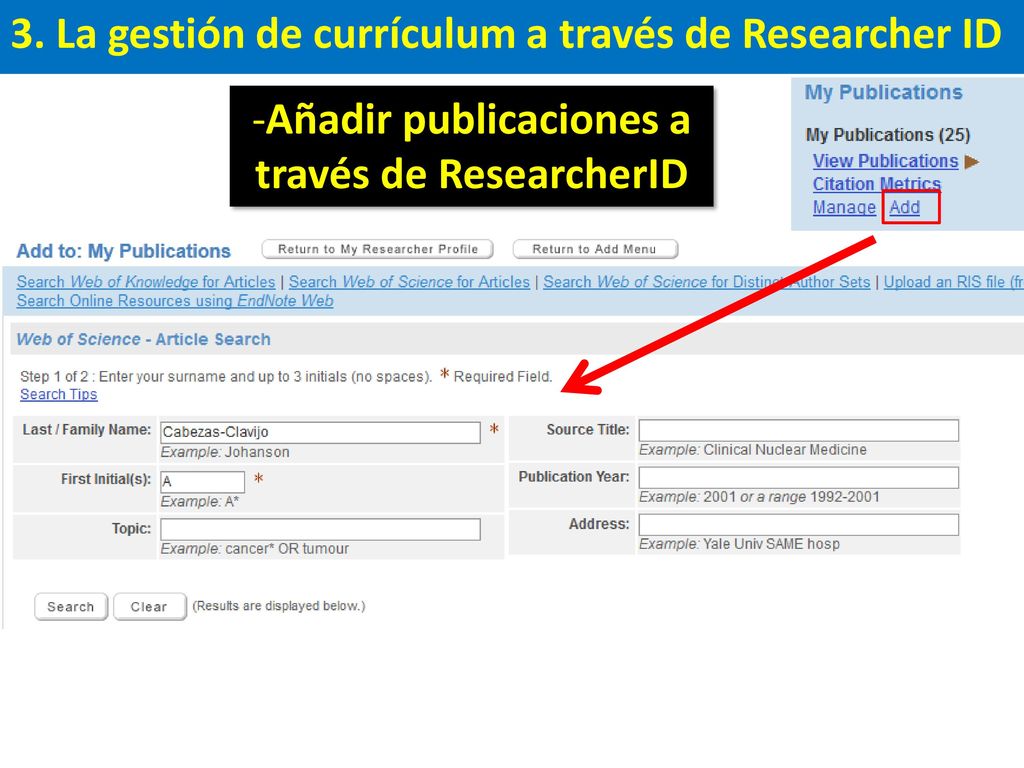Open Search Web of Knowledge for Articles

point(146,281)
